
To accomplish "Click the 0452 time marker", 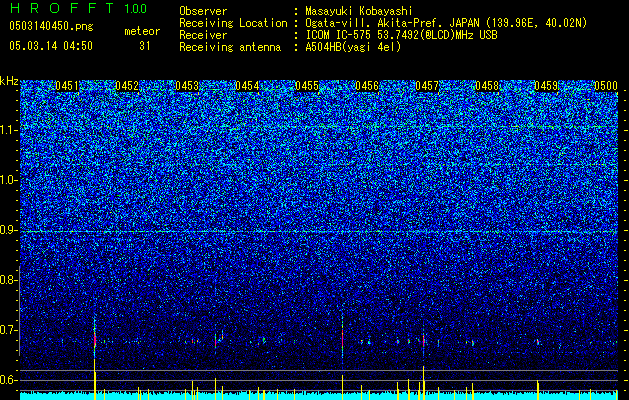I will 127,86.
